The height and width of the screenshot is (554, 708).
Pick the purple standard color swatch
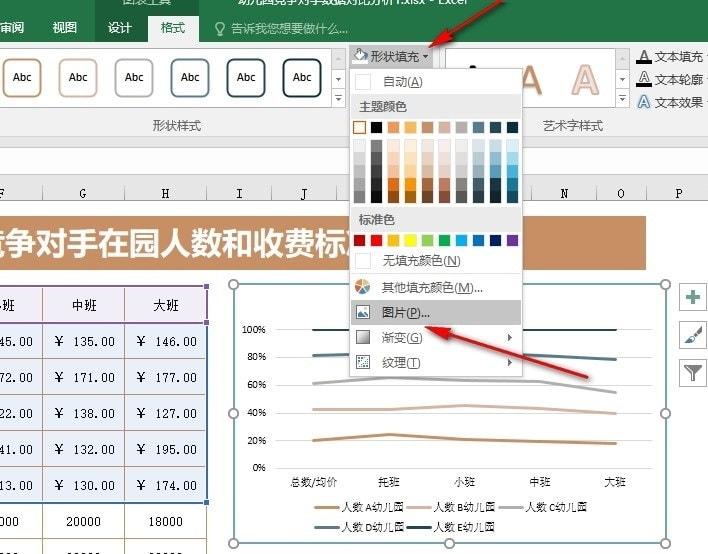click(x=512, y=240)
